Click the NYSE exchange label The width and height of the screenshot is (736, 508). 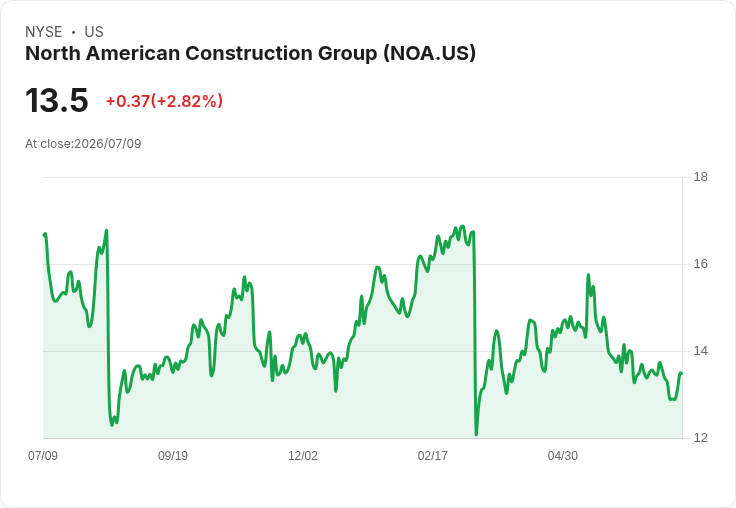pos(44,32)
